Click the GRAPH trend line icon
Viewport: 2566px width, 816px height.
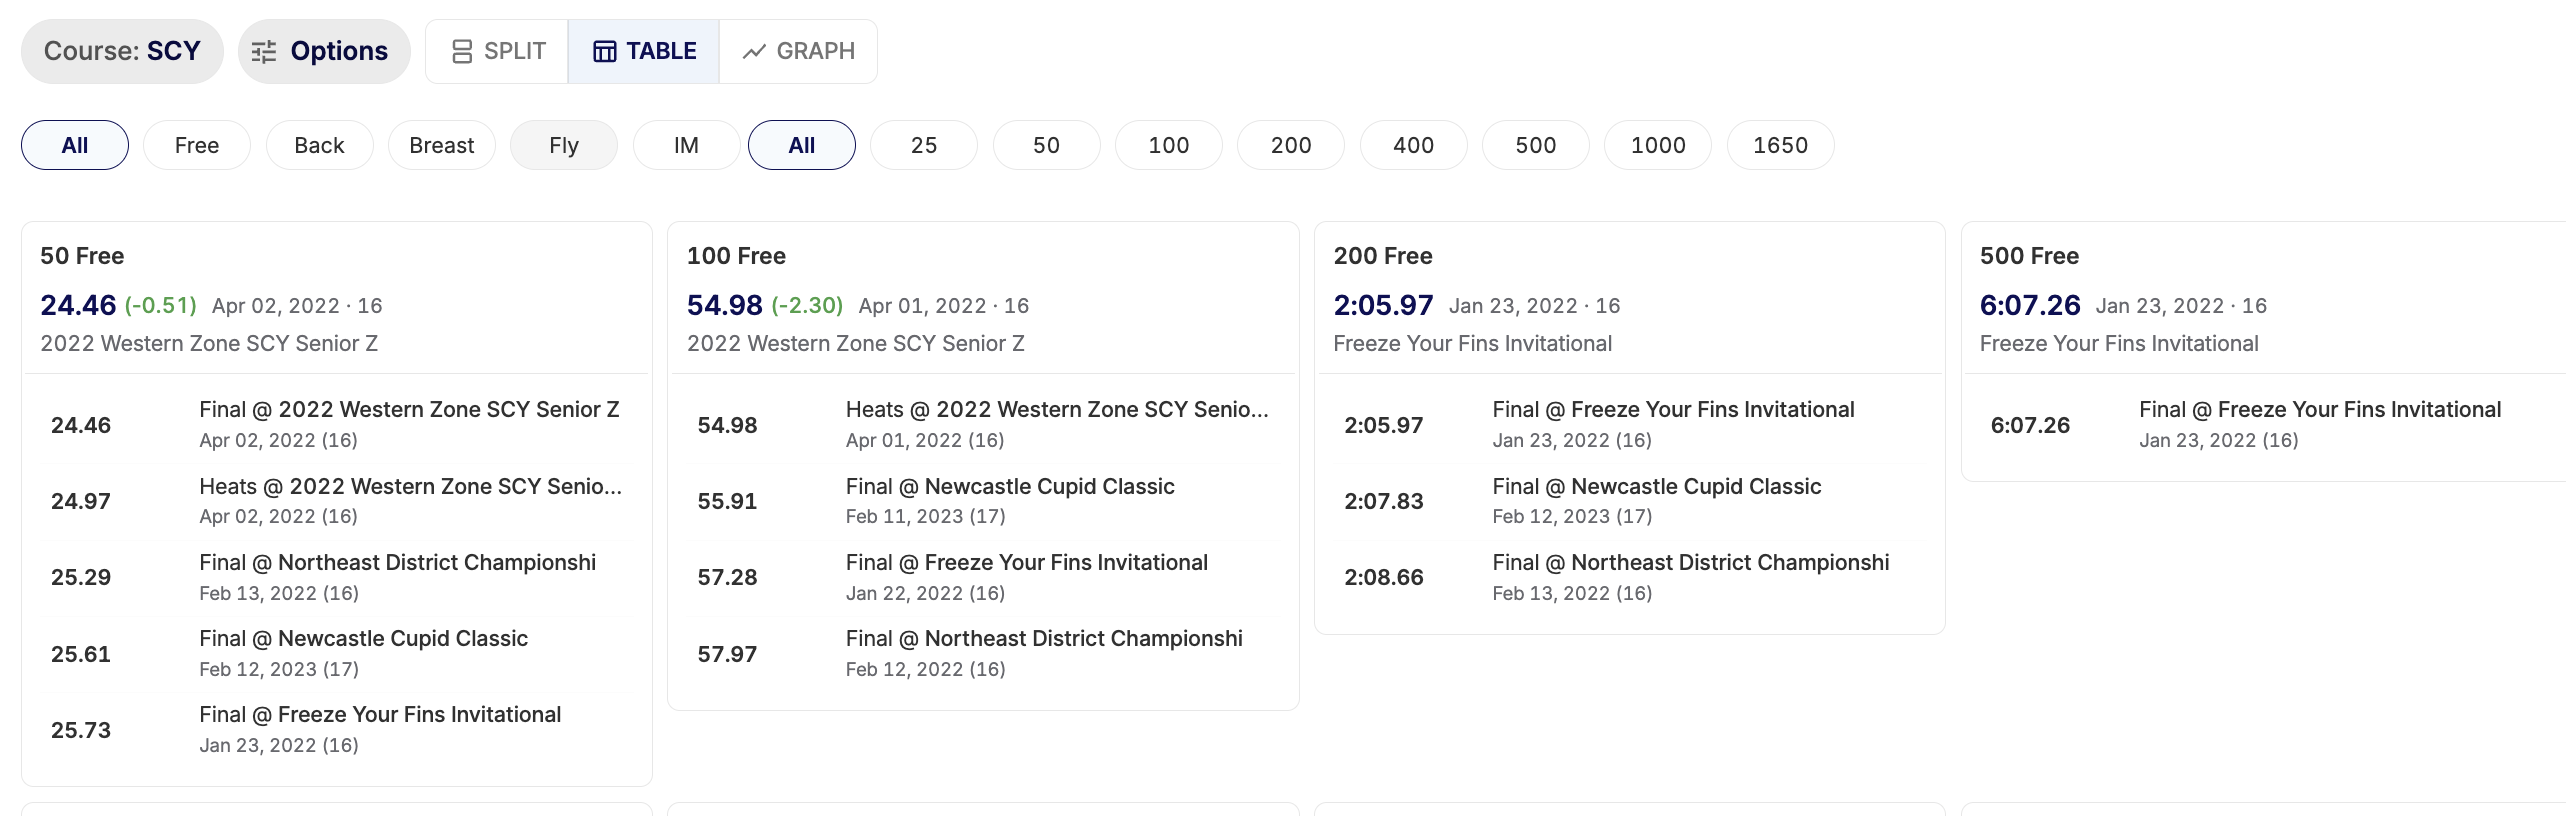coord(754,52)
